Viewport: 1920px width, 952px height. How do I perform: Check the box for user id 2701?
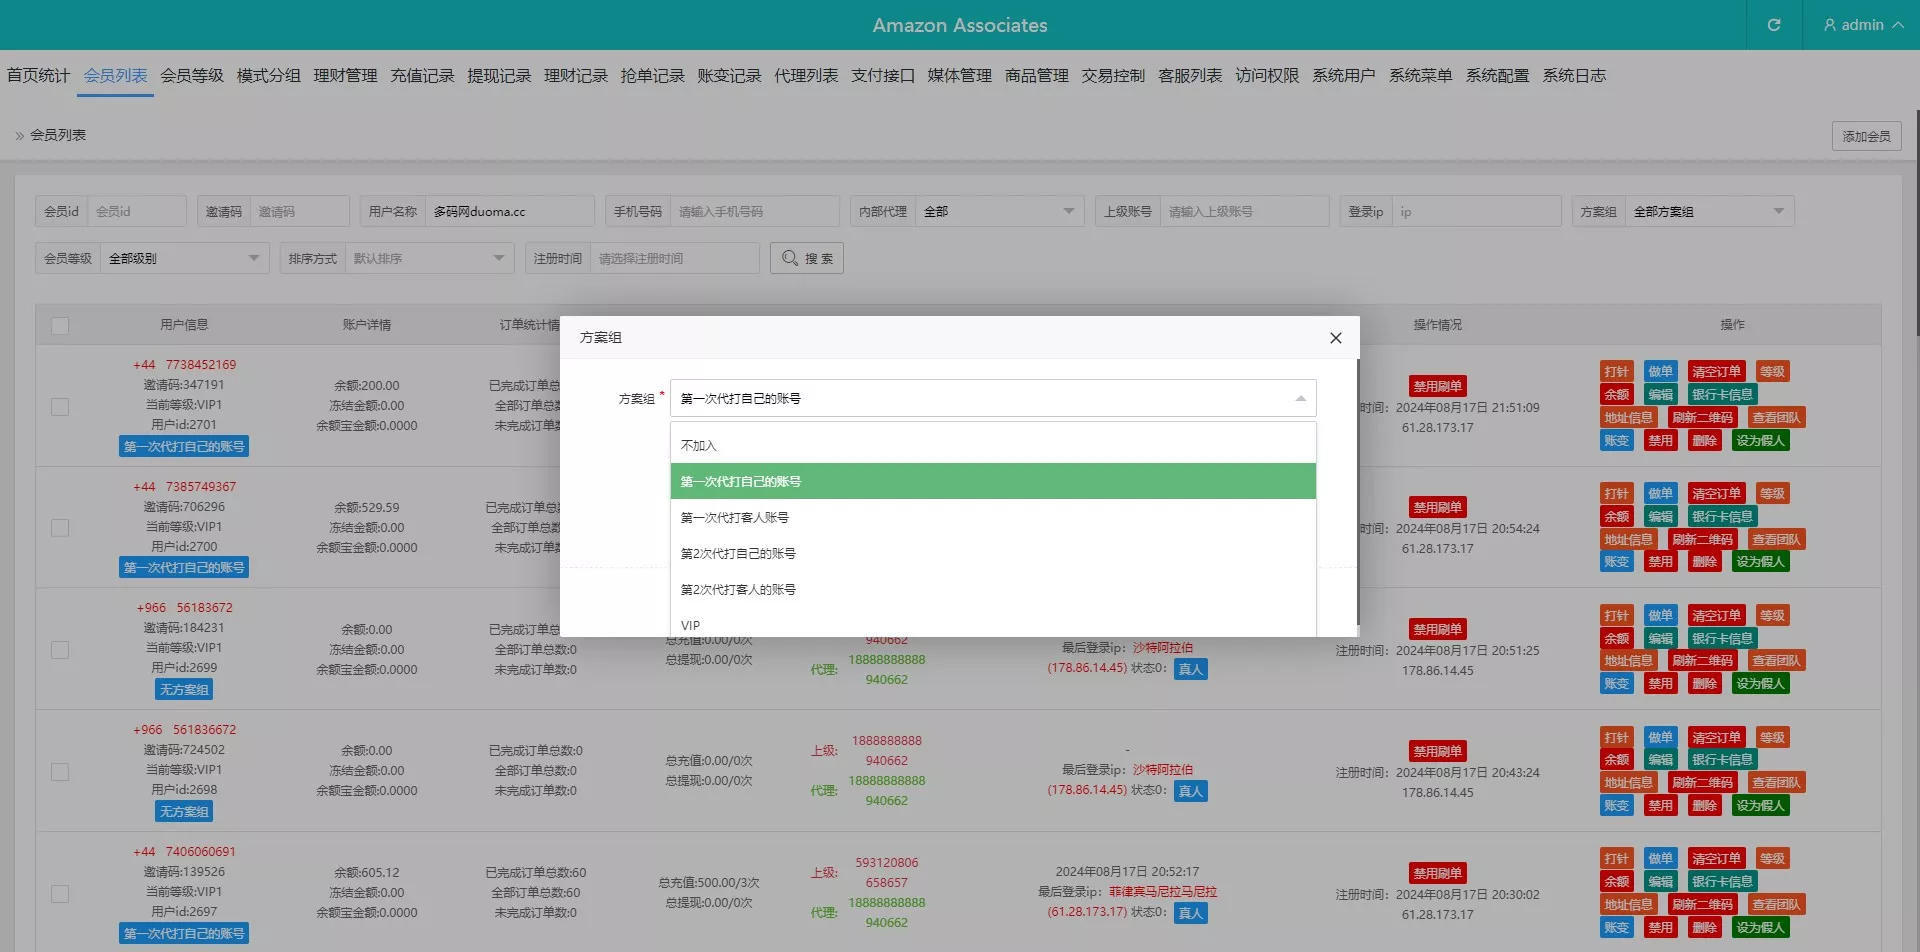pyautogui.click(x=60, y=407)
